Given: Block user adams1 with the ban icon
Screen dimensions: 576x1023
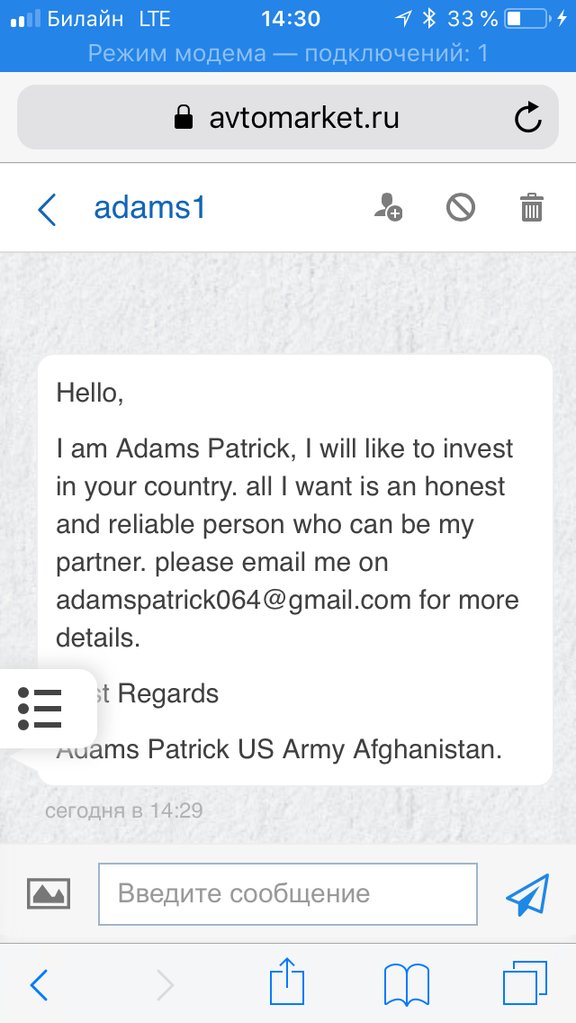Looking at the screenshot, I should (461, 207).
